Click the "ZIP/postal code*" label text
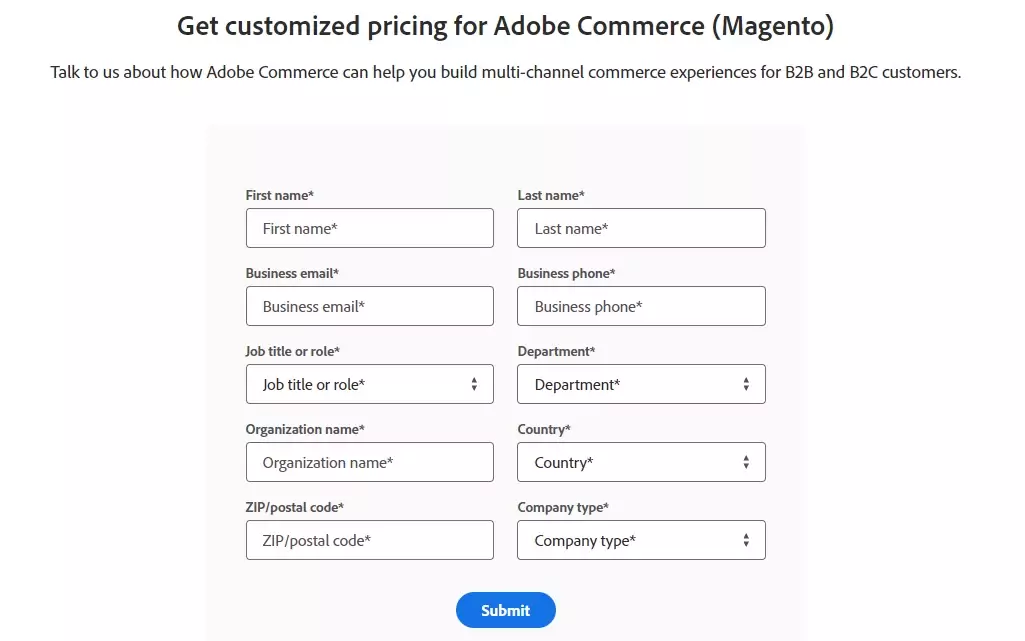1025x641 pixels. pos(295,507)
